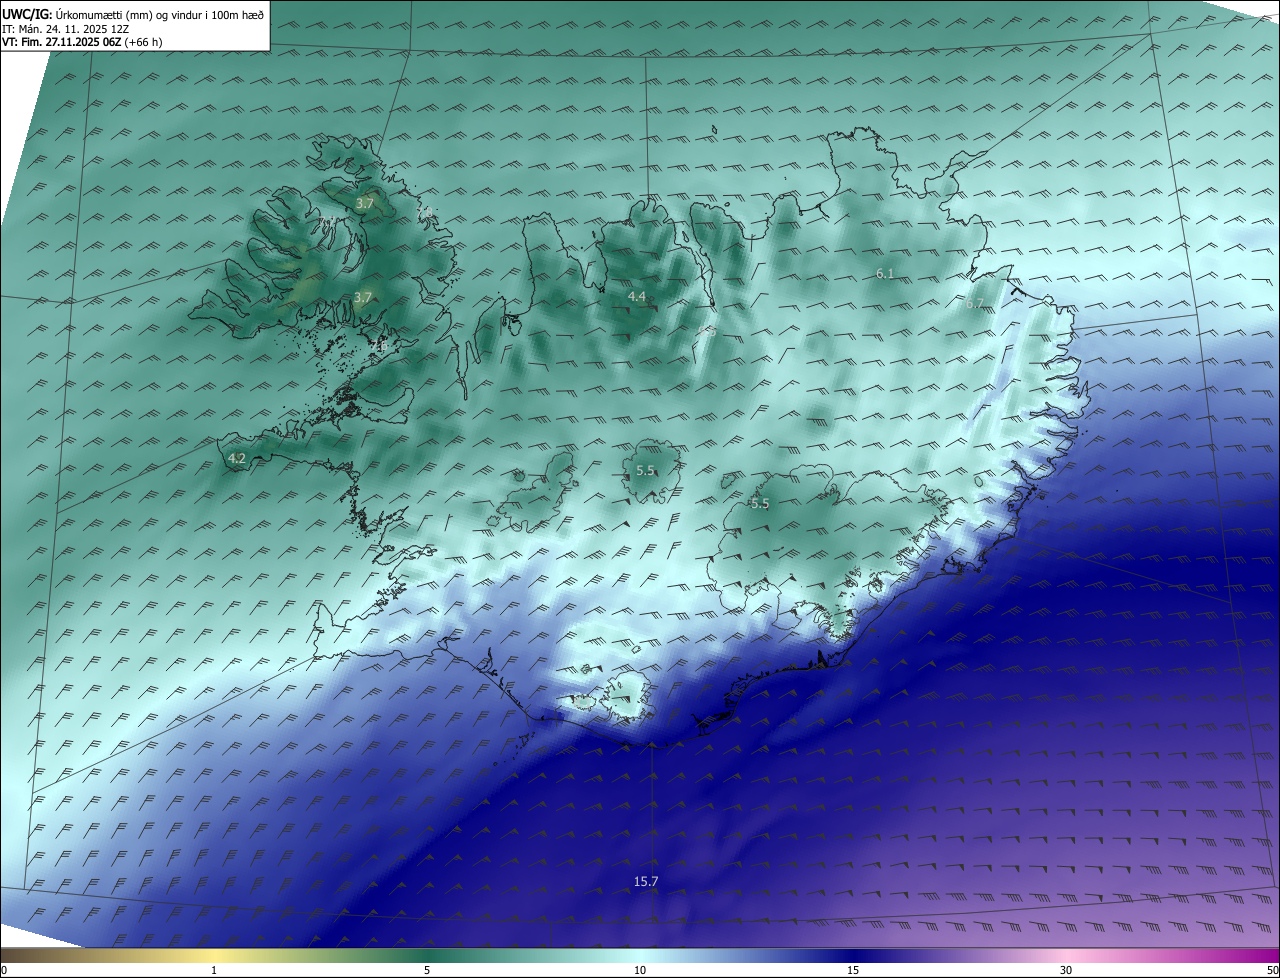Click the 5.5 value inside Hofsjökull glacier outline
Screen dimensions: 1280x978
[646, 470]
